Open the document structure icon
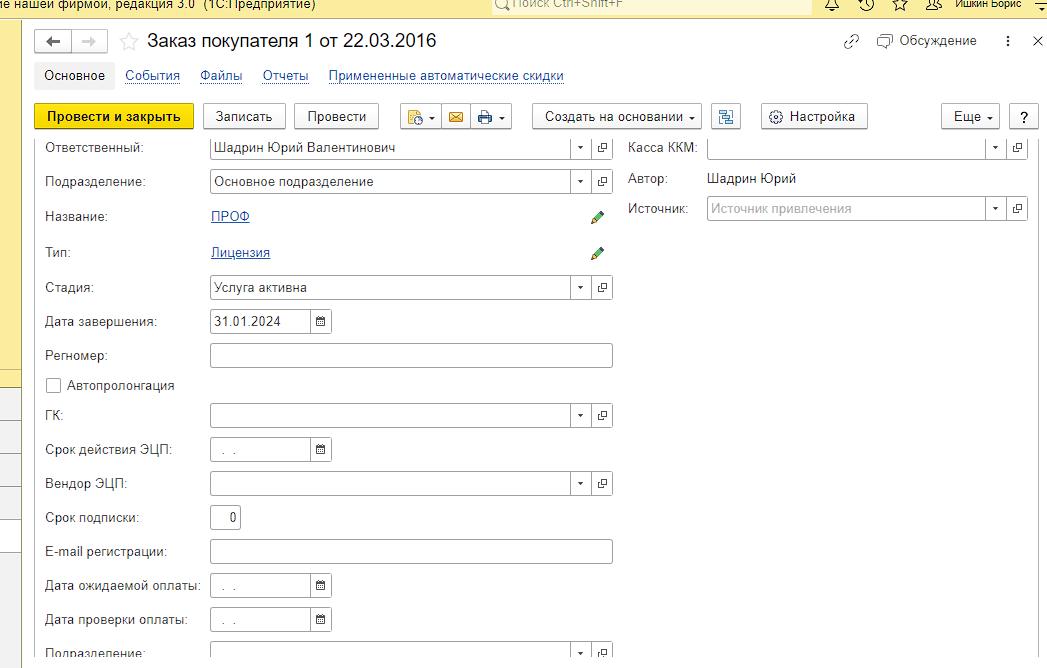Screen dimensions: 1047x668 (726, 117)
